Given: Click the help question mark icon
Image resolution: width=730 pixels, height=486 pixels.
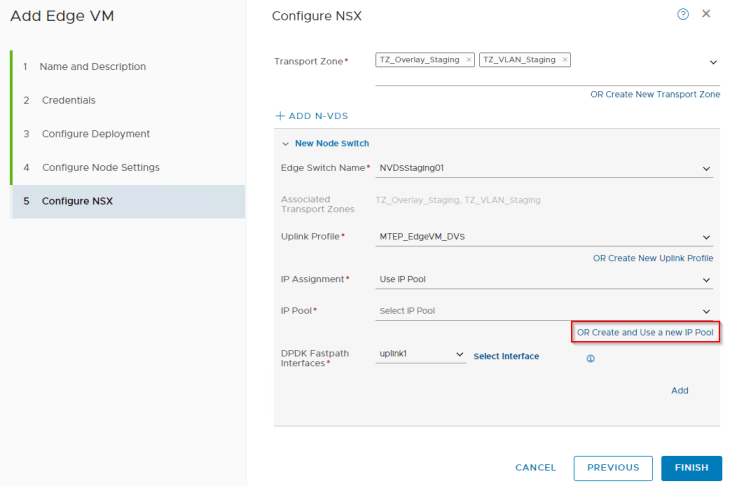Looking at the screenshot, I should click(x=683, y=14).
